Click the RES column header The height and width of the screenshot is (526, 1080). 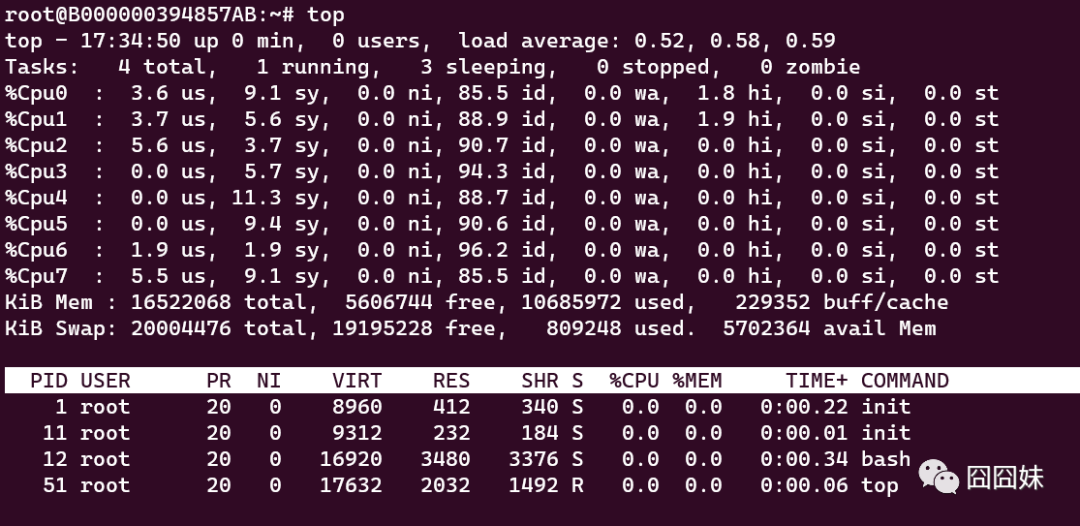pos(451,381)
